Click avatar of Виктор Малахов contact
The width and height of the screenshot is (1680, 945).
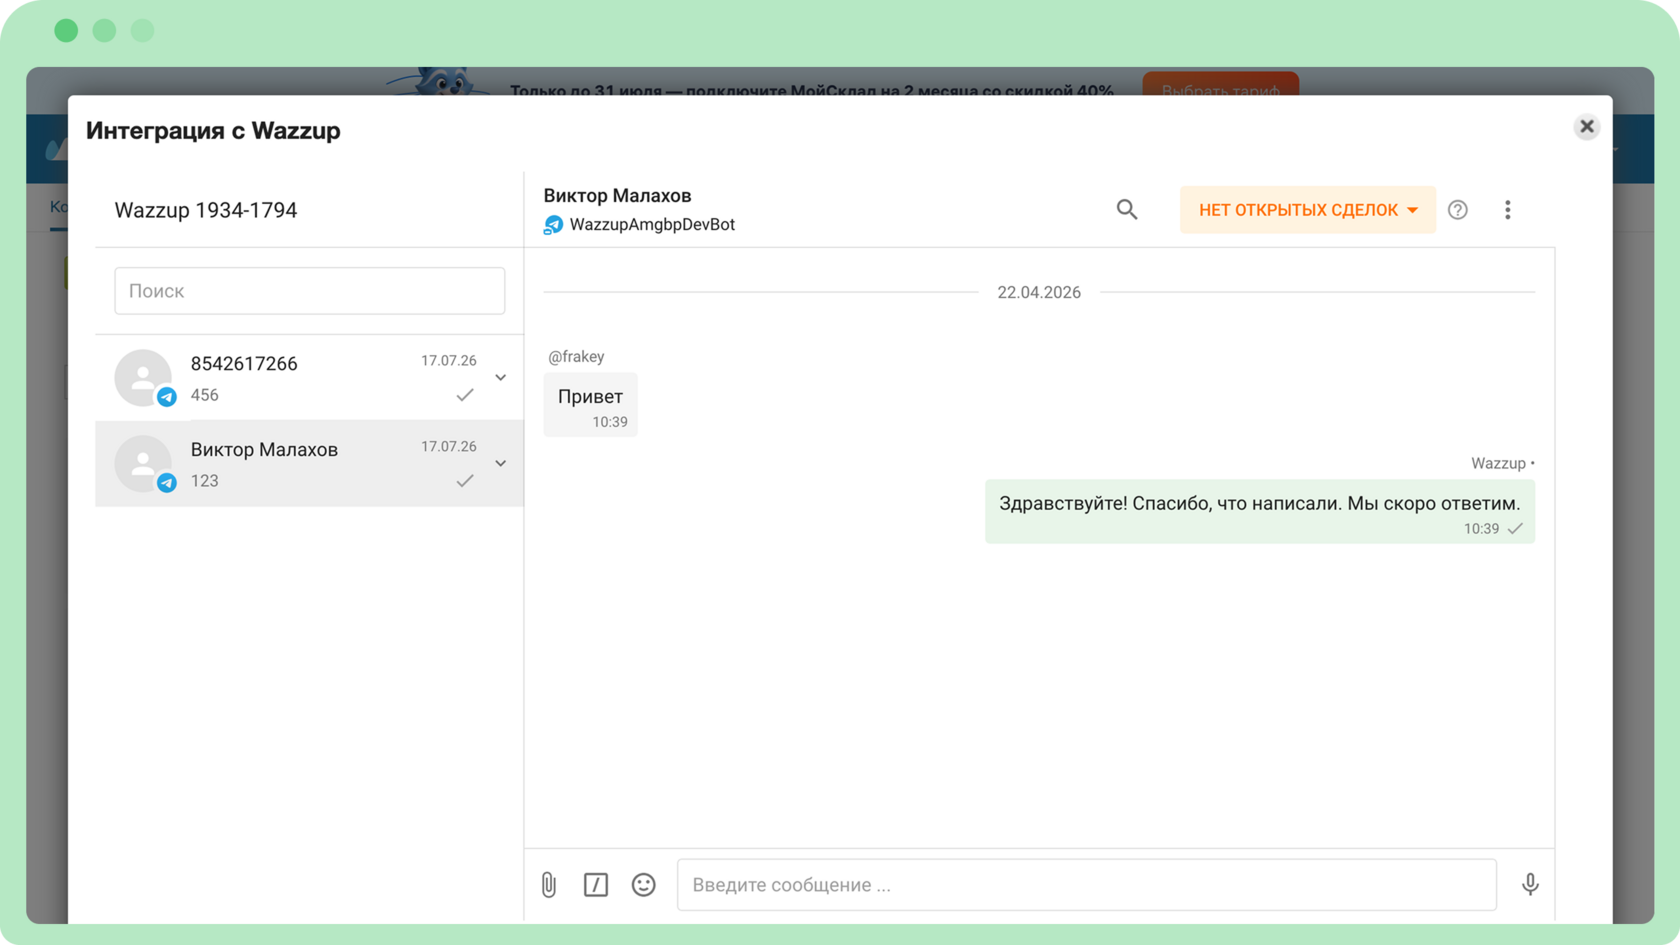143,464
